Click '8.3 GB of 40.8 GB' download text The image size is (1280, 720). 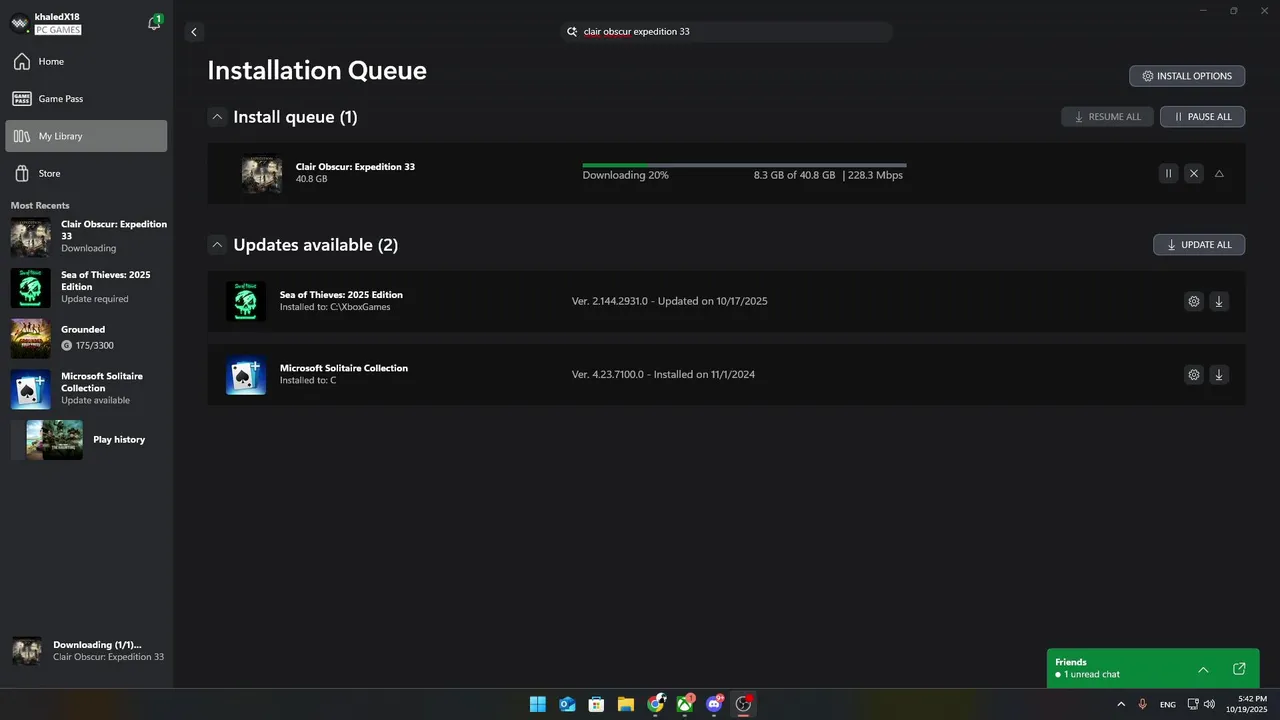coord(794,175)
